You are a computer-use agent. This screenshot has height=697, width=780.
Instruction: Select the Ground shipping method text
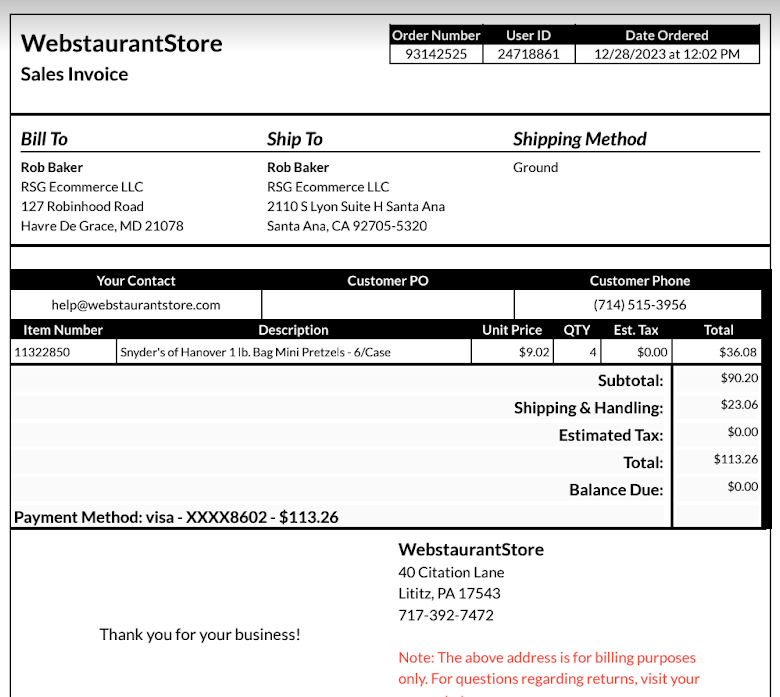point(535,167)
